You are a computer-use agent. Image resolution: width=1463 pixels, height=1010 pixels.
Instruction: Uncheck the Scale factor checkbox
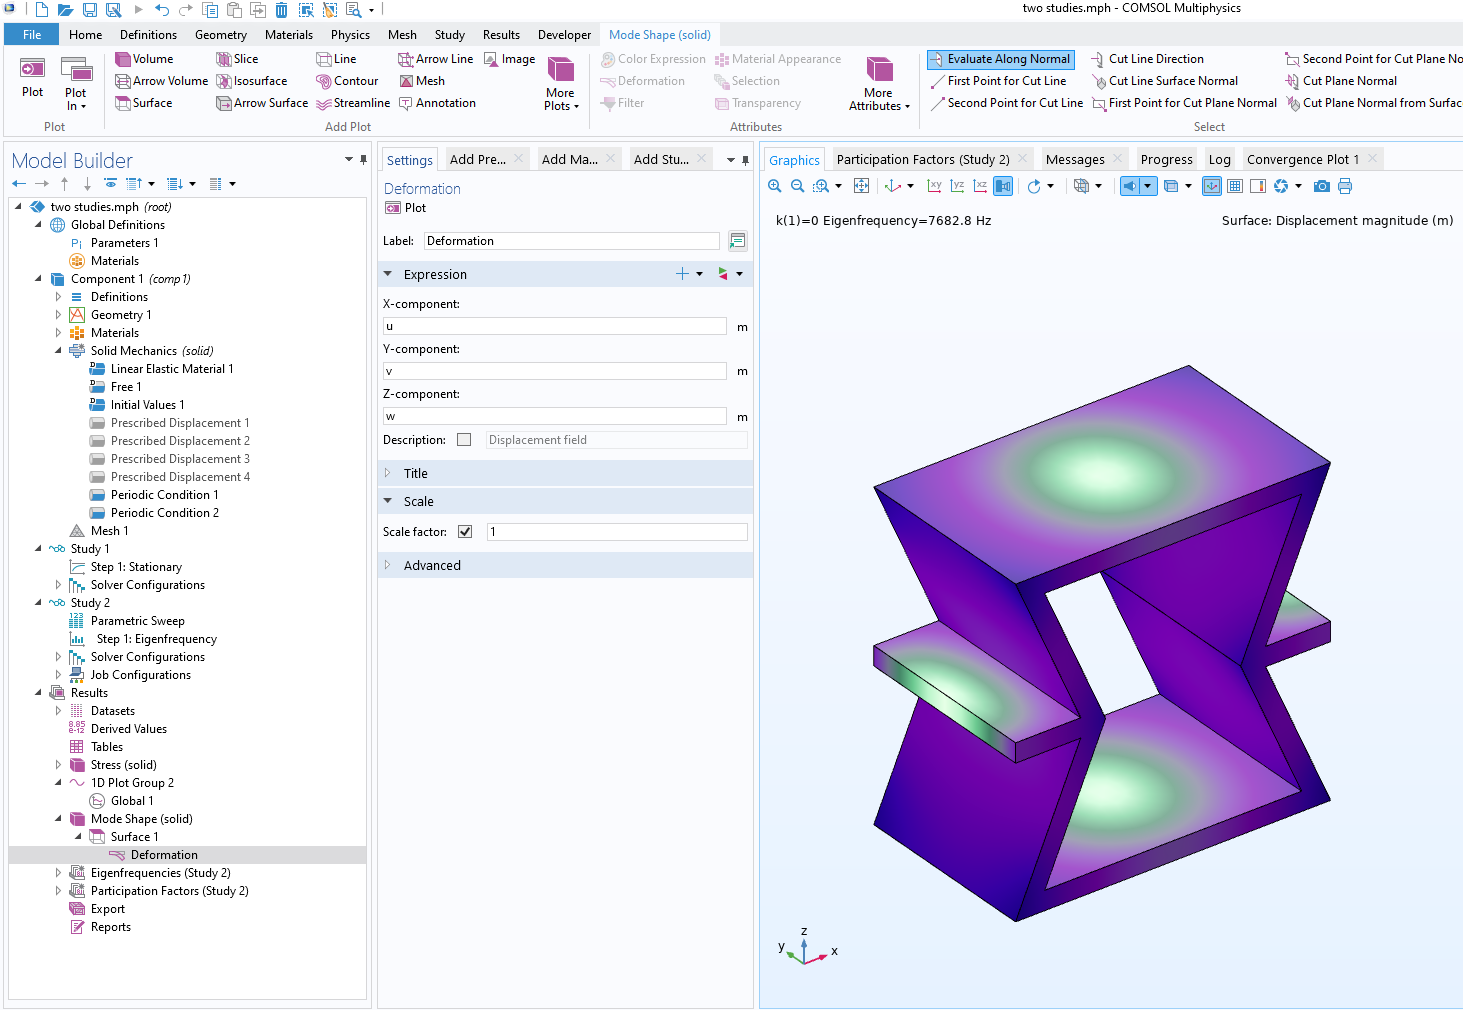tap(465, 532)
